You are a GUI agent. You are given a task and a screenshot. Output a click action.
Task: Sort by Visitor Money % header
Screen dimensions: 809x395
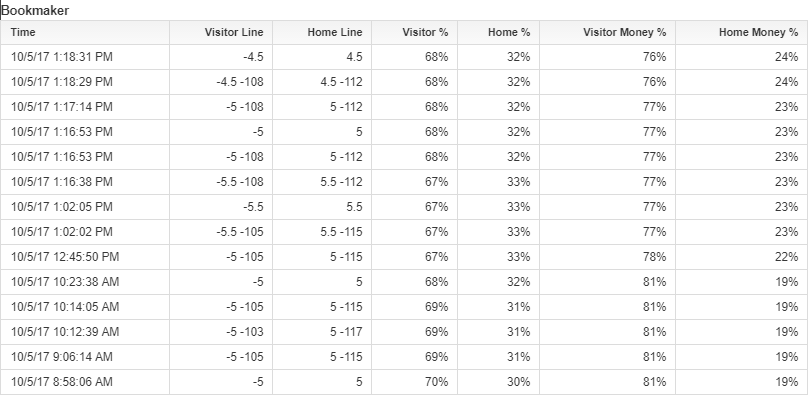(x=607, y=32)
